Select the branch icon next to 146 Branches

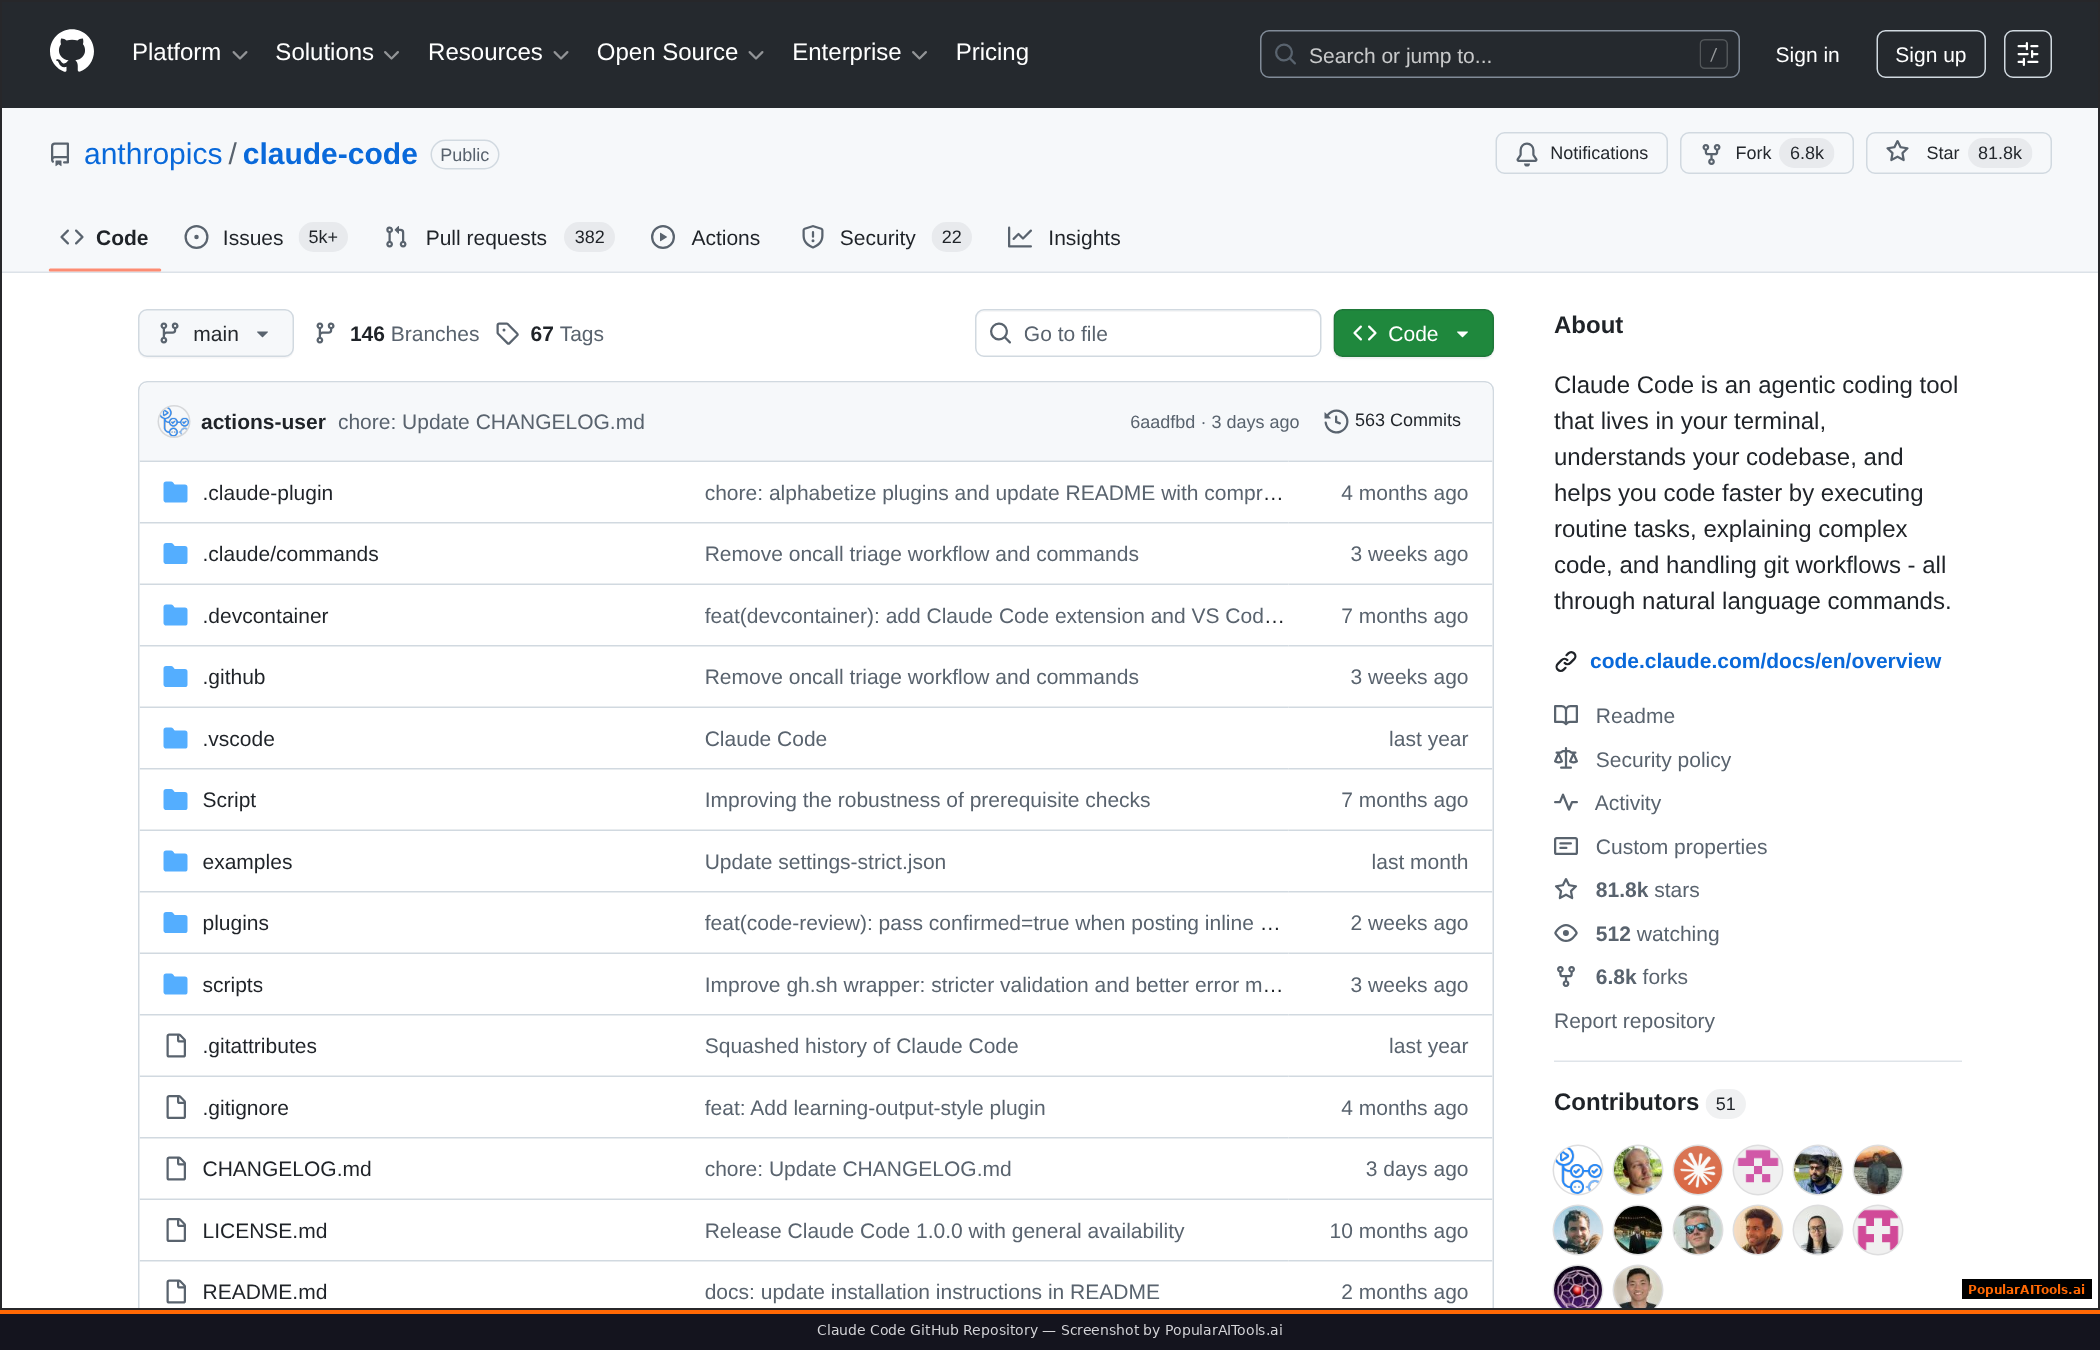tap(326, 333)
